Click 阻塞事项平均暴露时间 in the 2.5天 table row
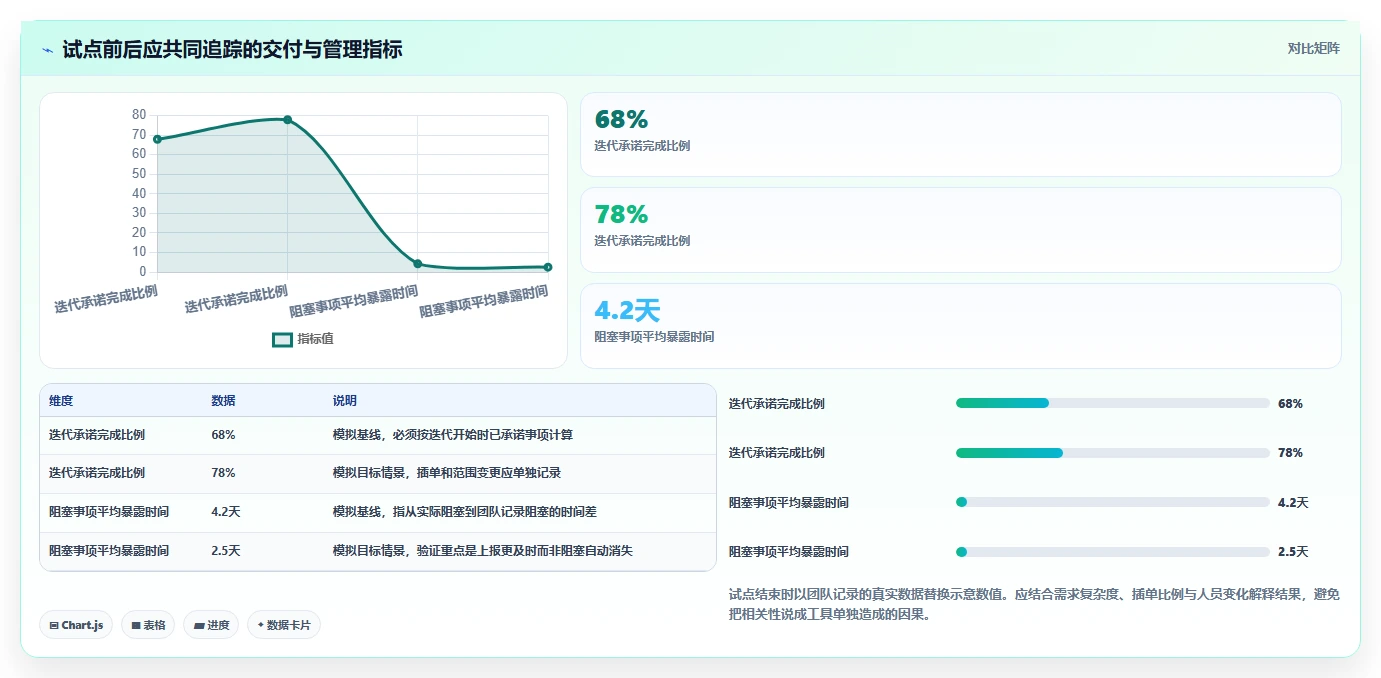The width and height of the screenshot is (1381, 678). tap(109, 551)
